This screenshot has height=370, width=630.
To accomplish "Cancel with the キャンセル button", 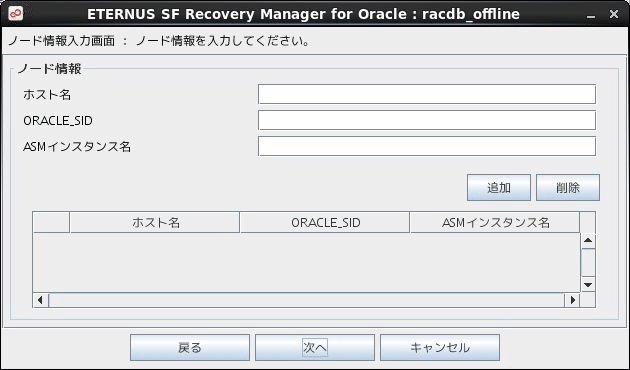I will pos(440,348).
